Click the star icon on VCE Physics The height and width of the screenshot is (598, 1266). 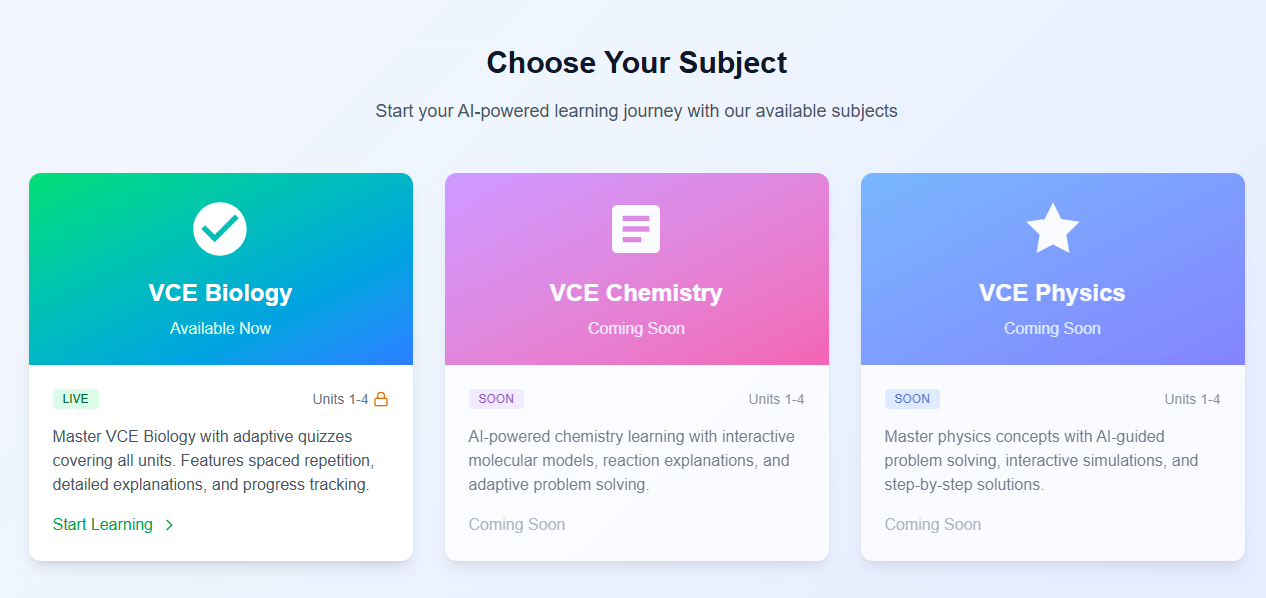click(1052, 229)
